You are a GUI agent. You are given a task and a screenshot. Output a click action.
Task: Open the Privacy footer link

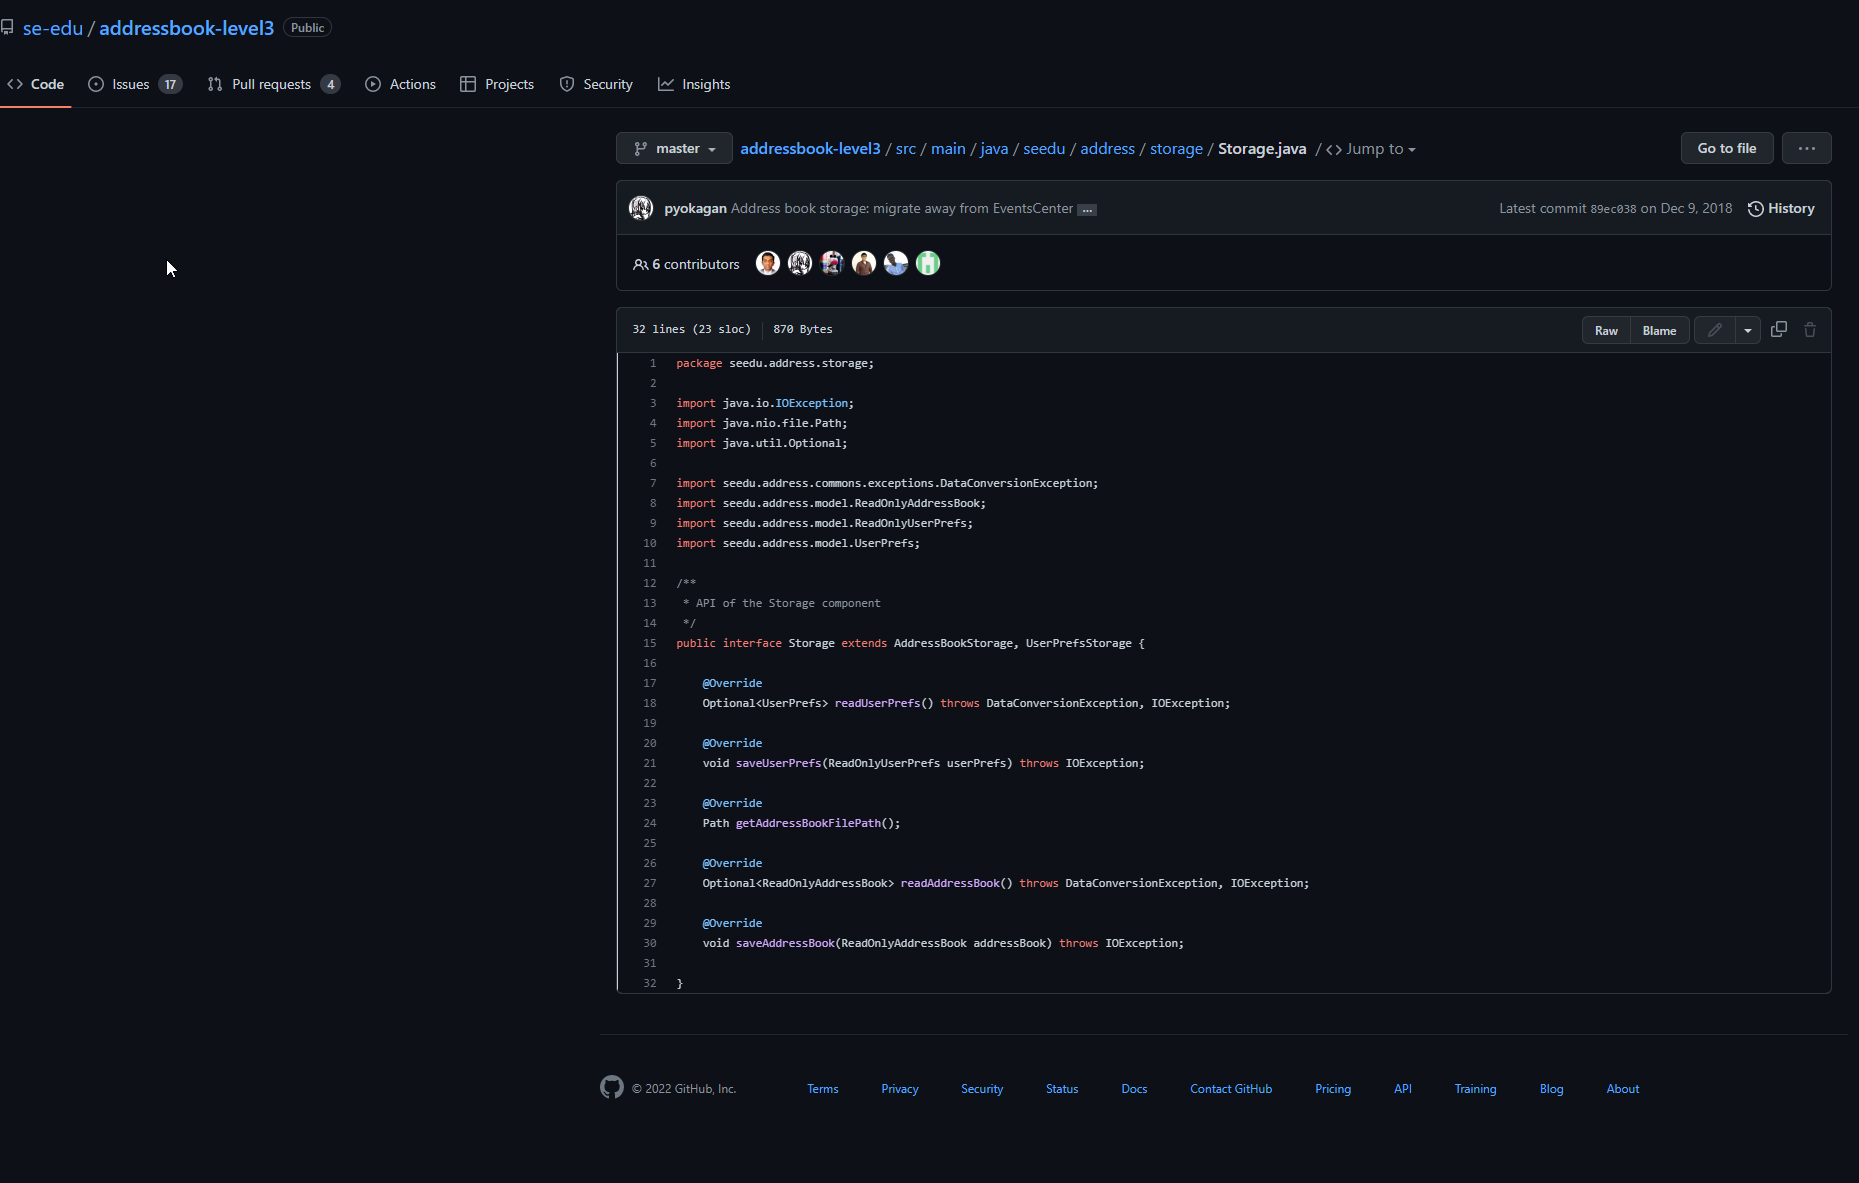(x=900, y=1089)
